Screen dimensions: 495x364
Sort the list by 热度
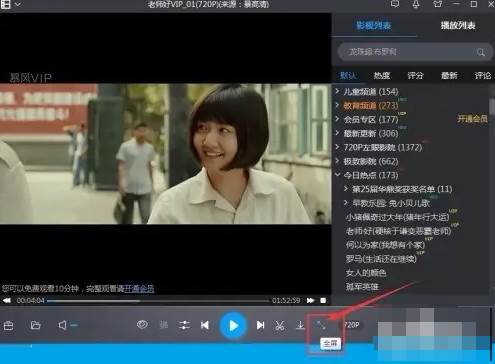pos(382,76)
